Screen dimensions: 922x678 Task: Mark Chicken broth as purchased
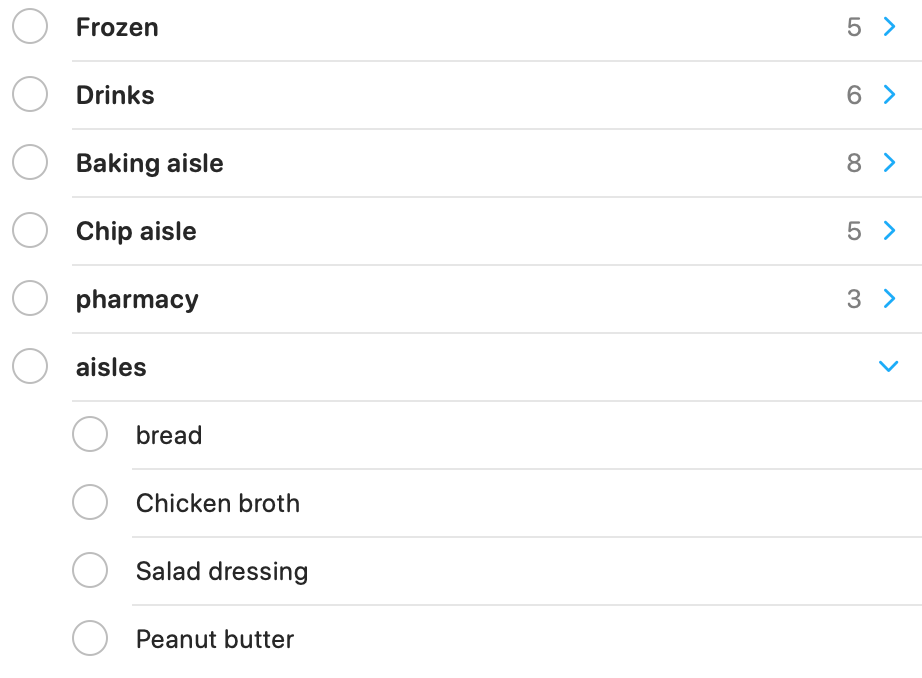tap(90, 503)
